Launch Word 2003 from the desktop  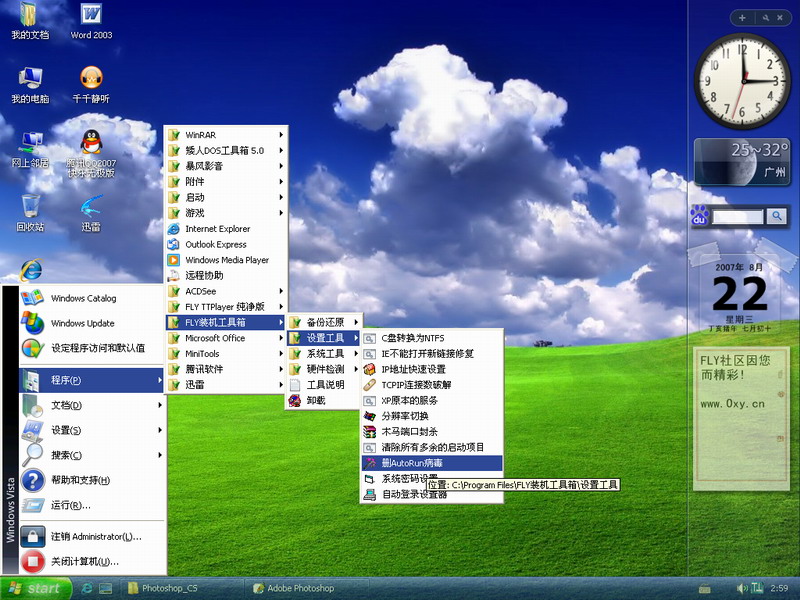click(91, 20)
